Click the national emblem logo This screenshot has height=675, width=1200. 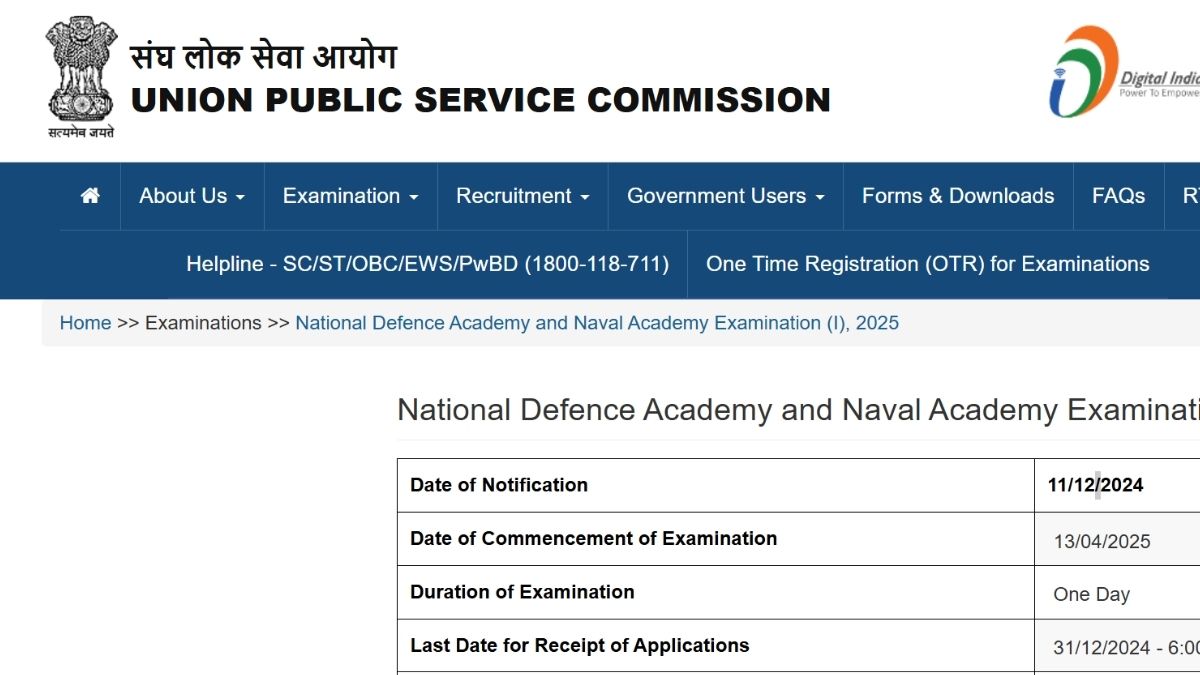[81, 78]
